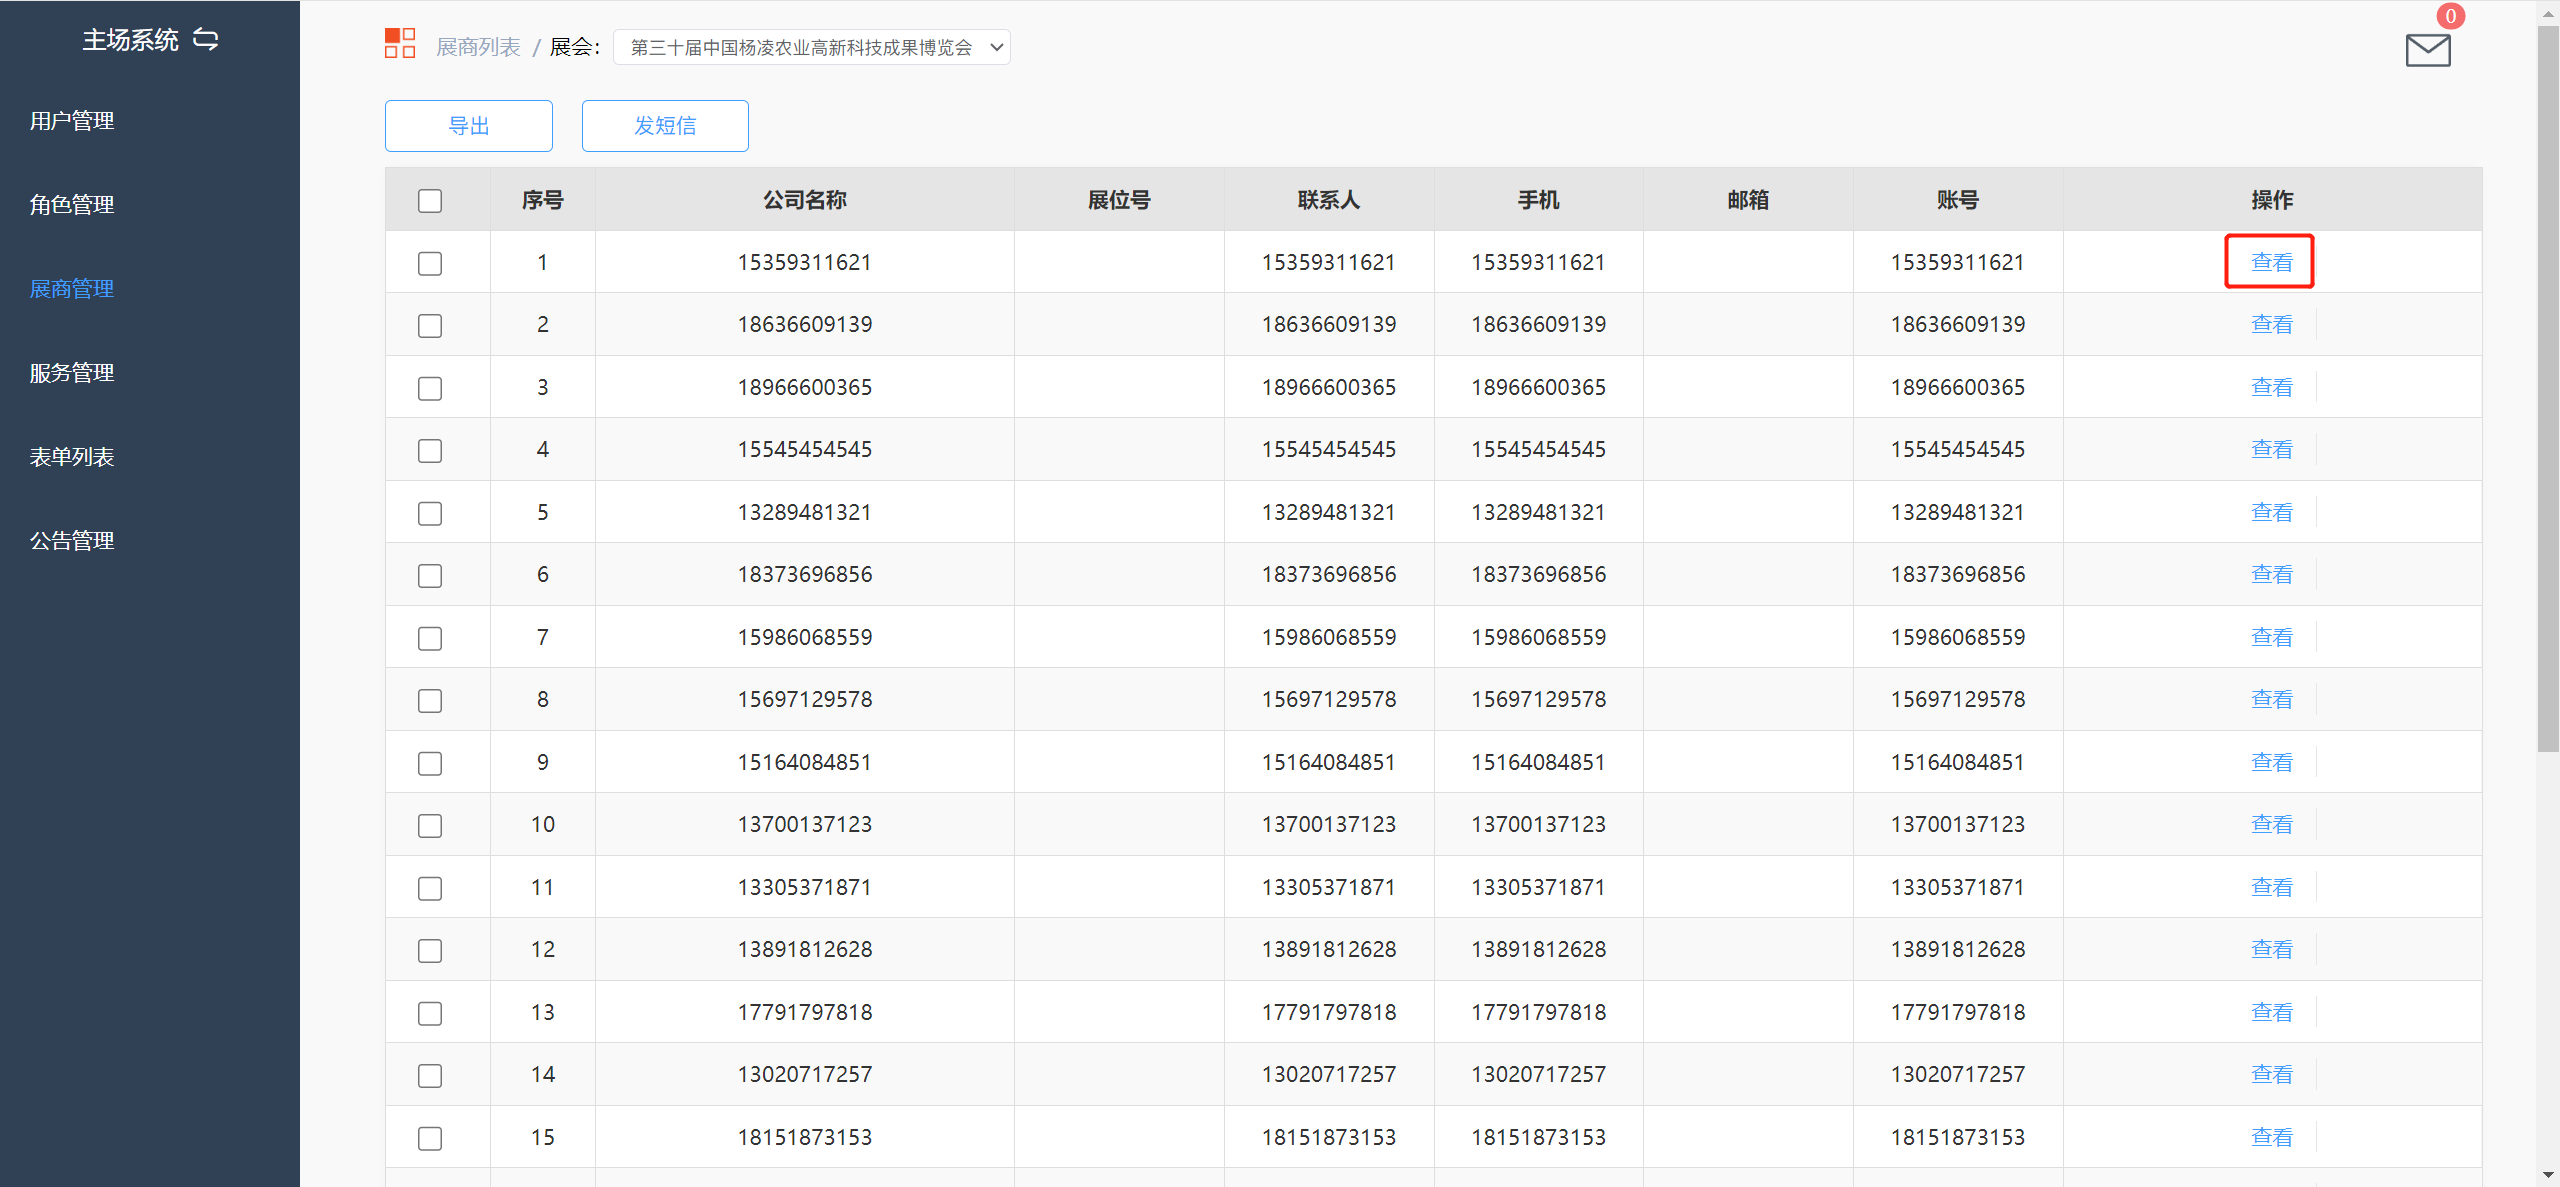
Task: Click 查看 for row 4 (15545454545)
Action: click(x=2271, y=449)
